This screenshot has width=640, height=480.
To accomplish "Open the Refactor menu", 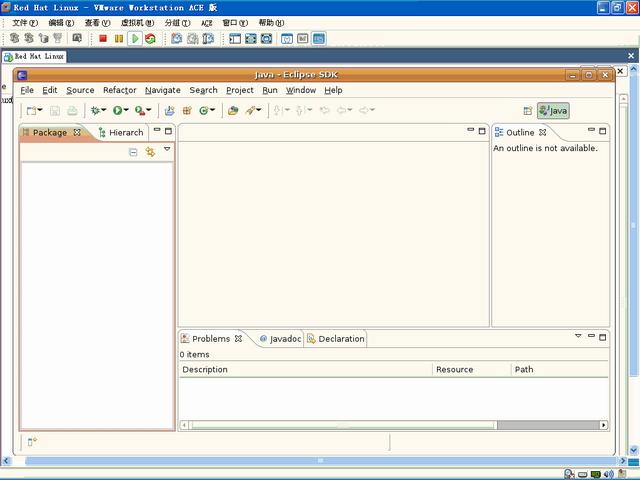I will (120, 90).
